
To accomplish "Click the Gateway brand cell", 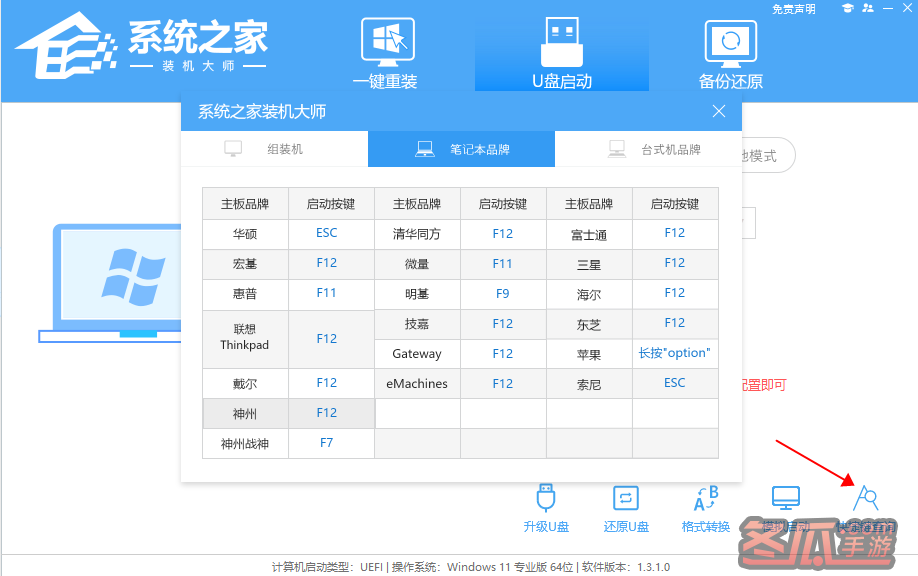I will [x=417, y=354].
